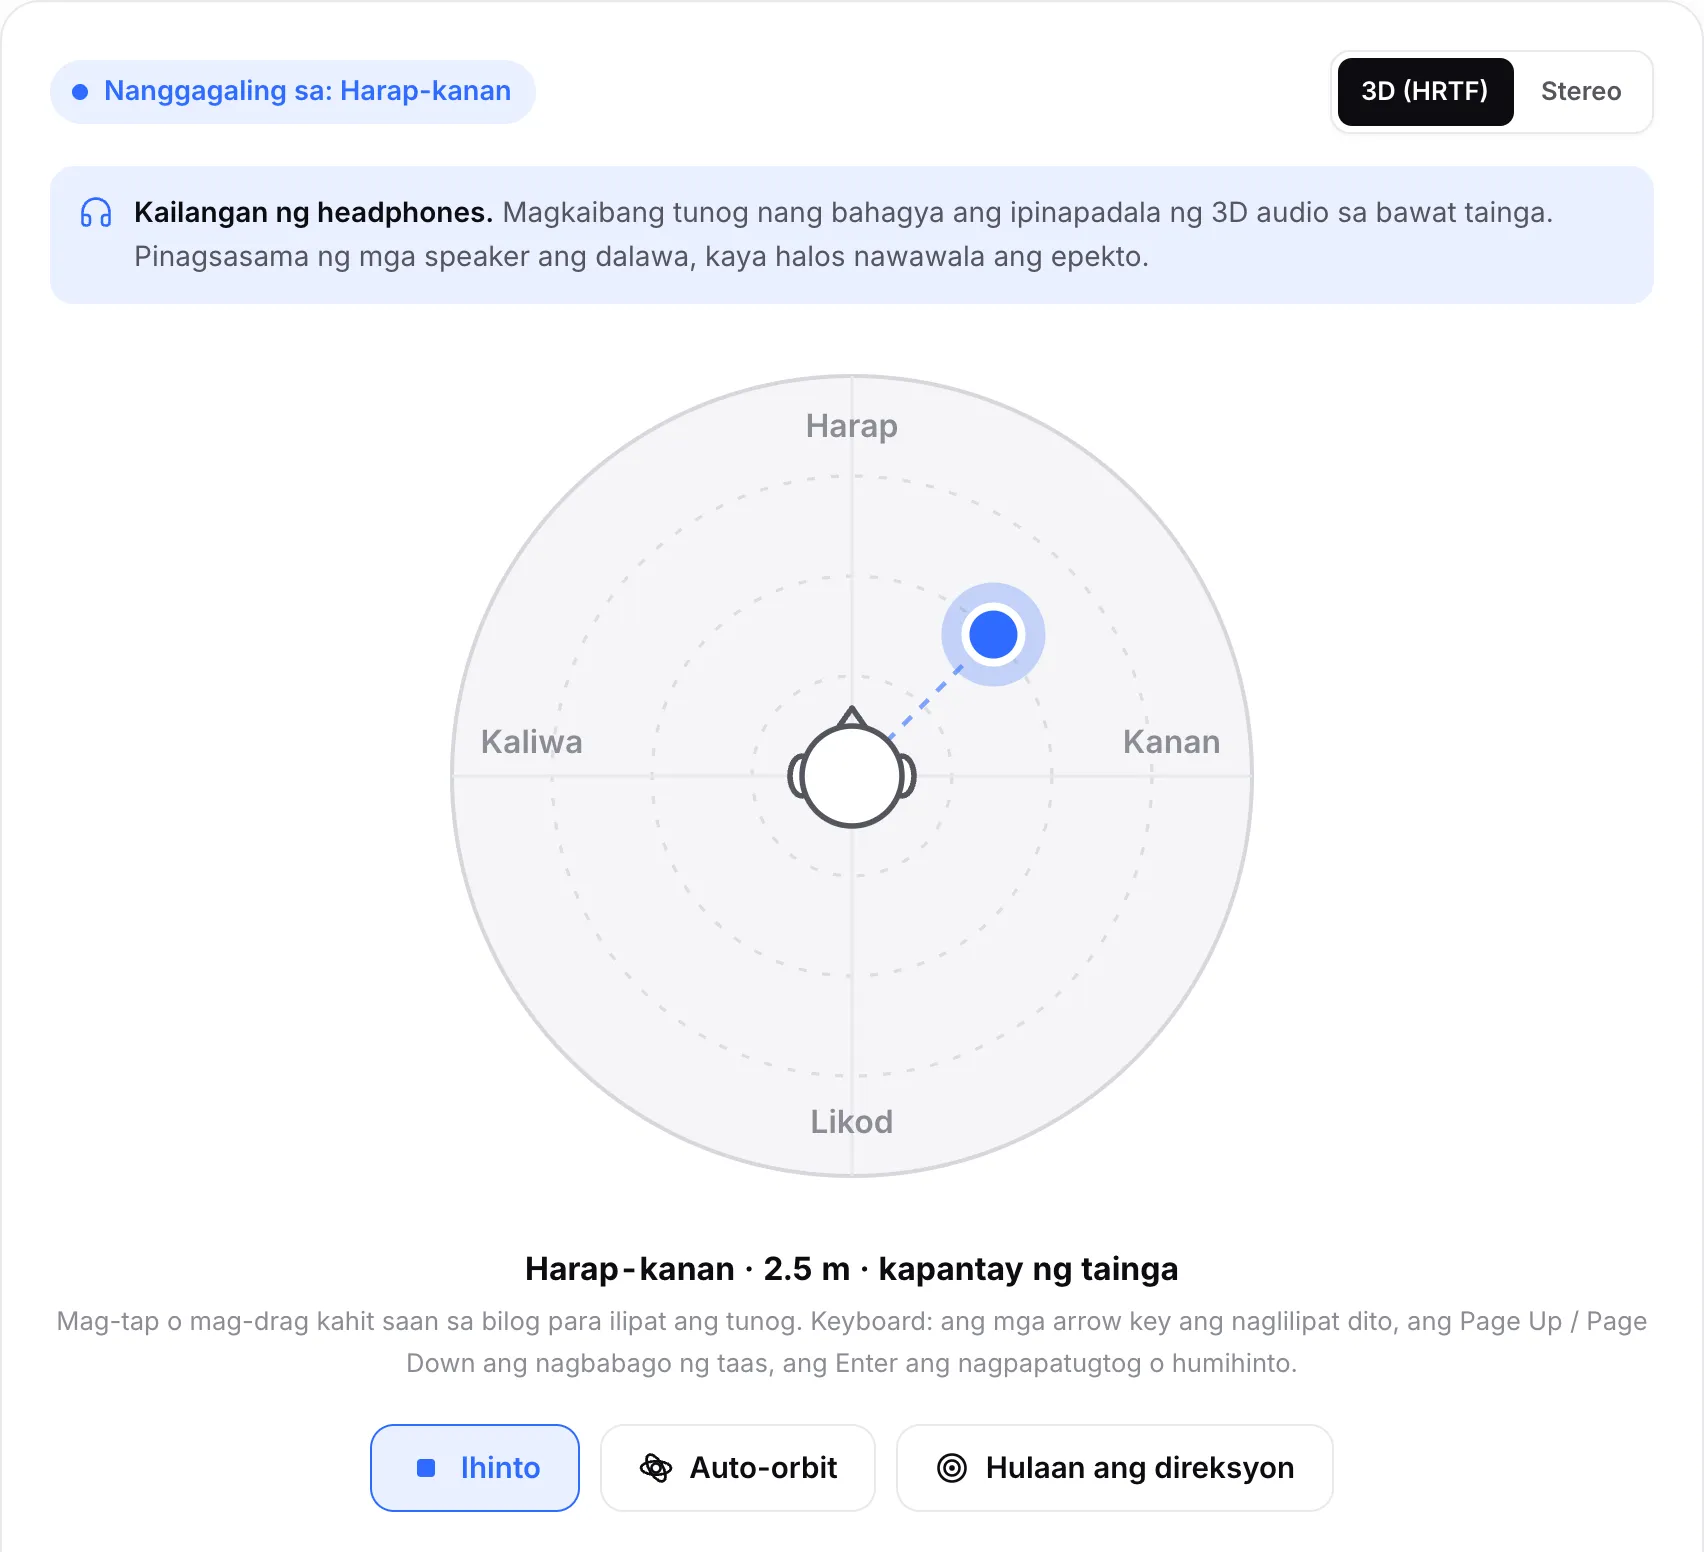1704x1552 pixels.
Task: Click the Kanan label on the pad
Action: (x=1171, y=742)
